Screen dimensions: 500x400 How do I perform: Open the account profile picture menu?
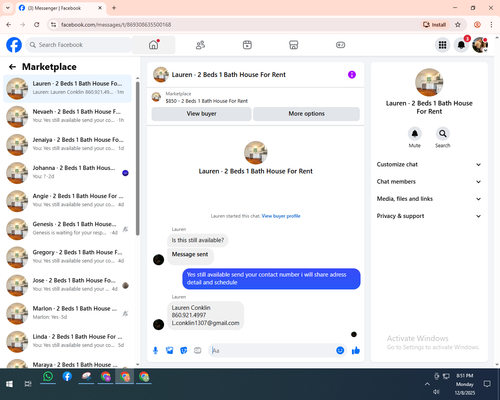480,45
